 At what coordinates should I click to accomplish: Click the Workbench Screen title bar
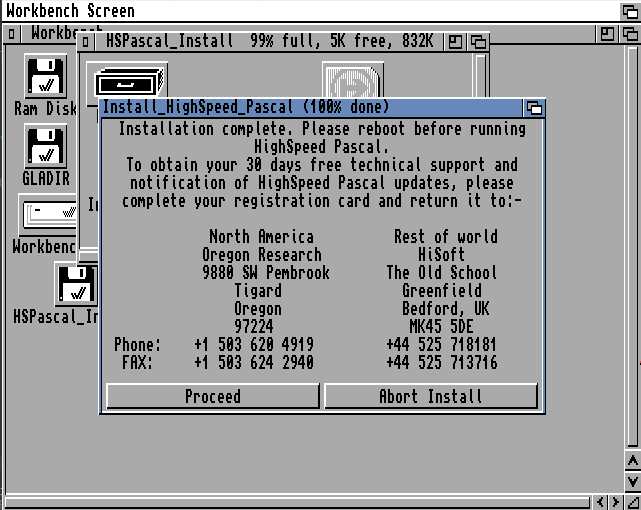[311, 11]
